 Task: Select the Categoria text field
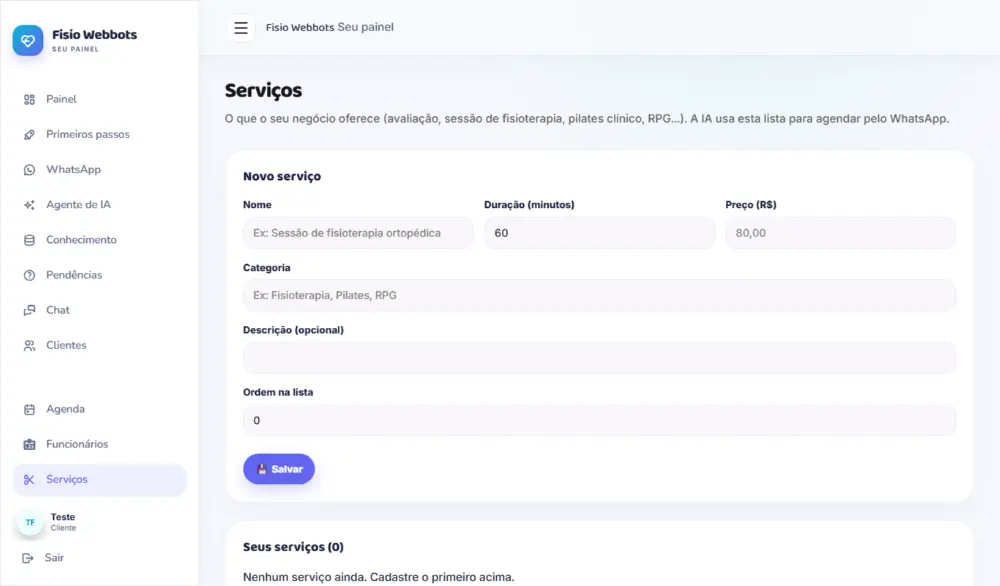click(x=599, y=295)
